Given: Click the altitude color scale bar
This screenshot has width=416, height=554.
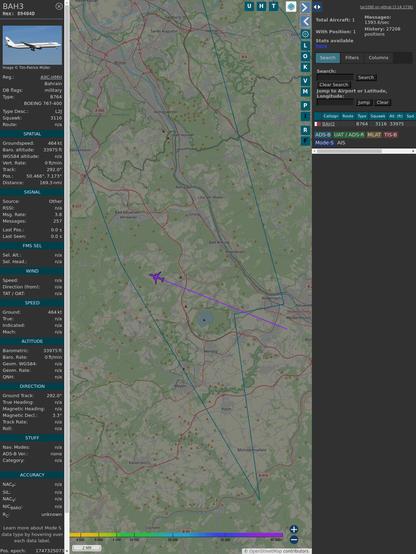Looking at the screenshot, I should point(176,535).
